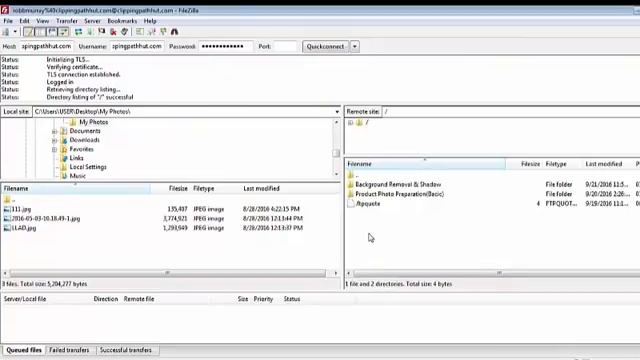Open the Server menu

click(x=92, y=21)
